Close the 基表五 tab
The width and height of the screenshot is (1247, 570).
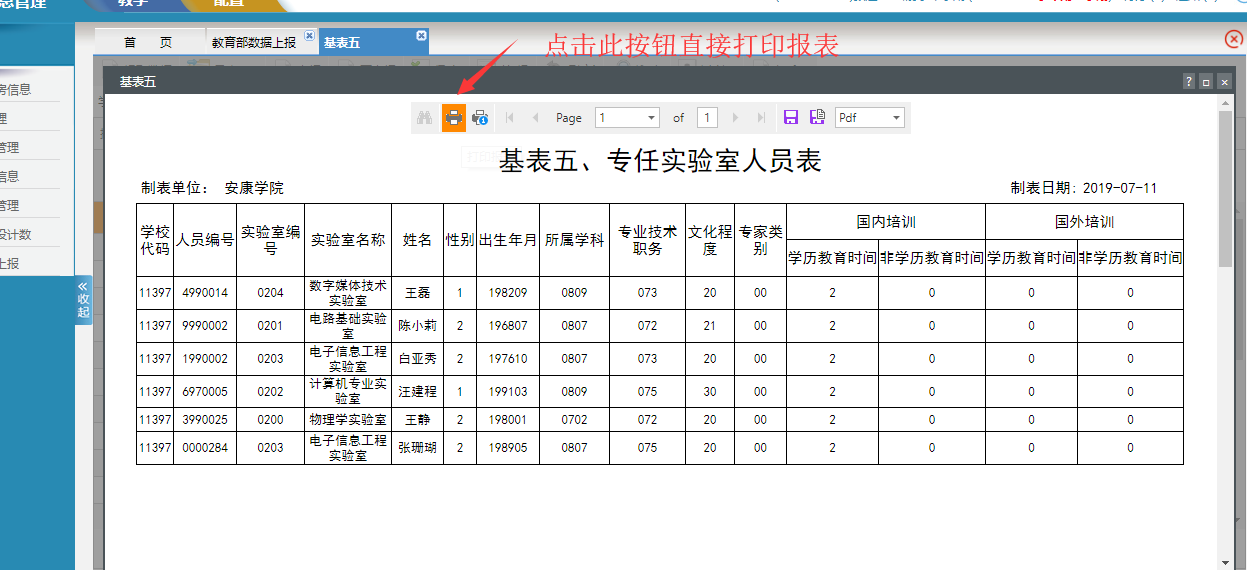coord(421,36)
